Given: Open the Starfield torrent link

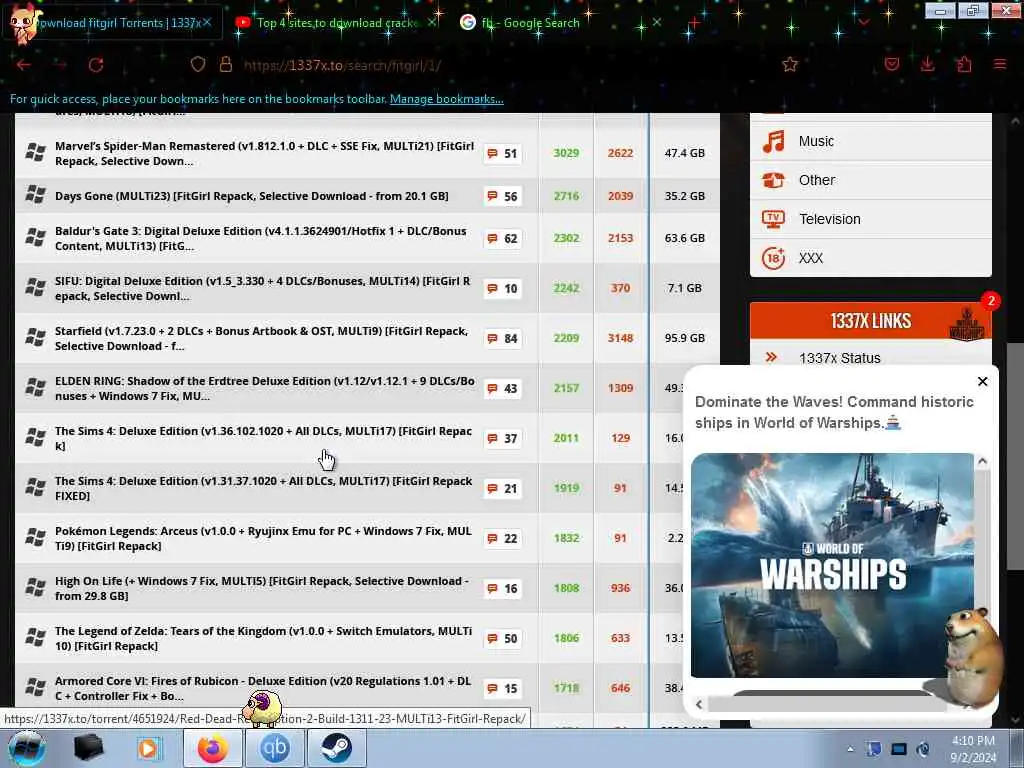Looking at the screenshot, I should [261, 338].
